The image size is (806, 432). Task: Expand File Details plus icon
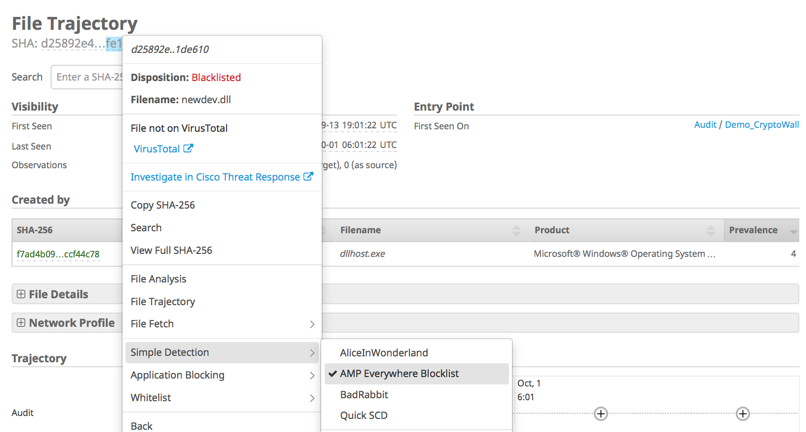21,294
